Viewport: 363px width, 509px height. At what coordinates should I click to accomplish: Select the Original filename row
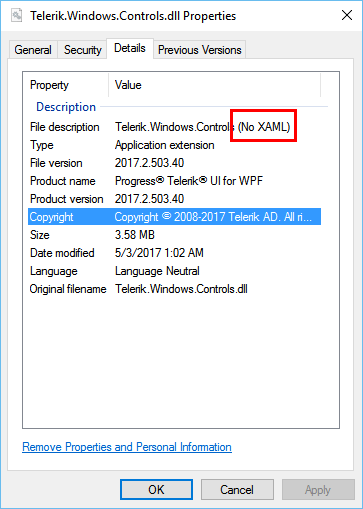pos(174,289)
